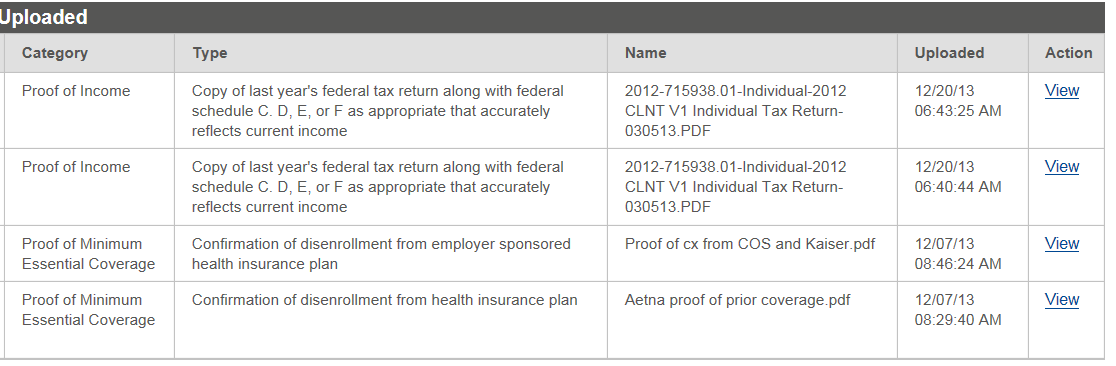Open View link for 06:43:25 AM upload
The width and height of the screenshot is (1116, 366).
click(x=1061, y=91)
